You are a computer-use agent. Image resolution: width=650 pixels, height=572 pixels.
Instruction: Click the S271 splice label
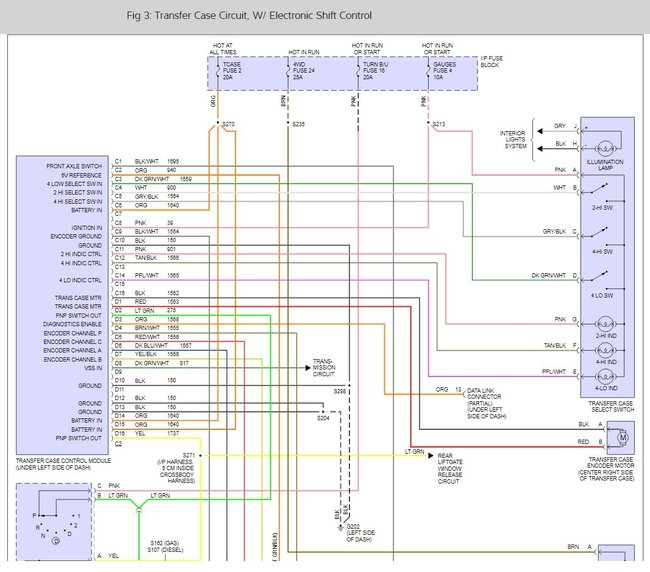(189, 455)
